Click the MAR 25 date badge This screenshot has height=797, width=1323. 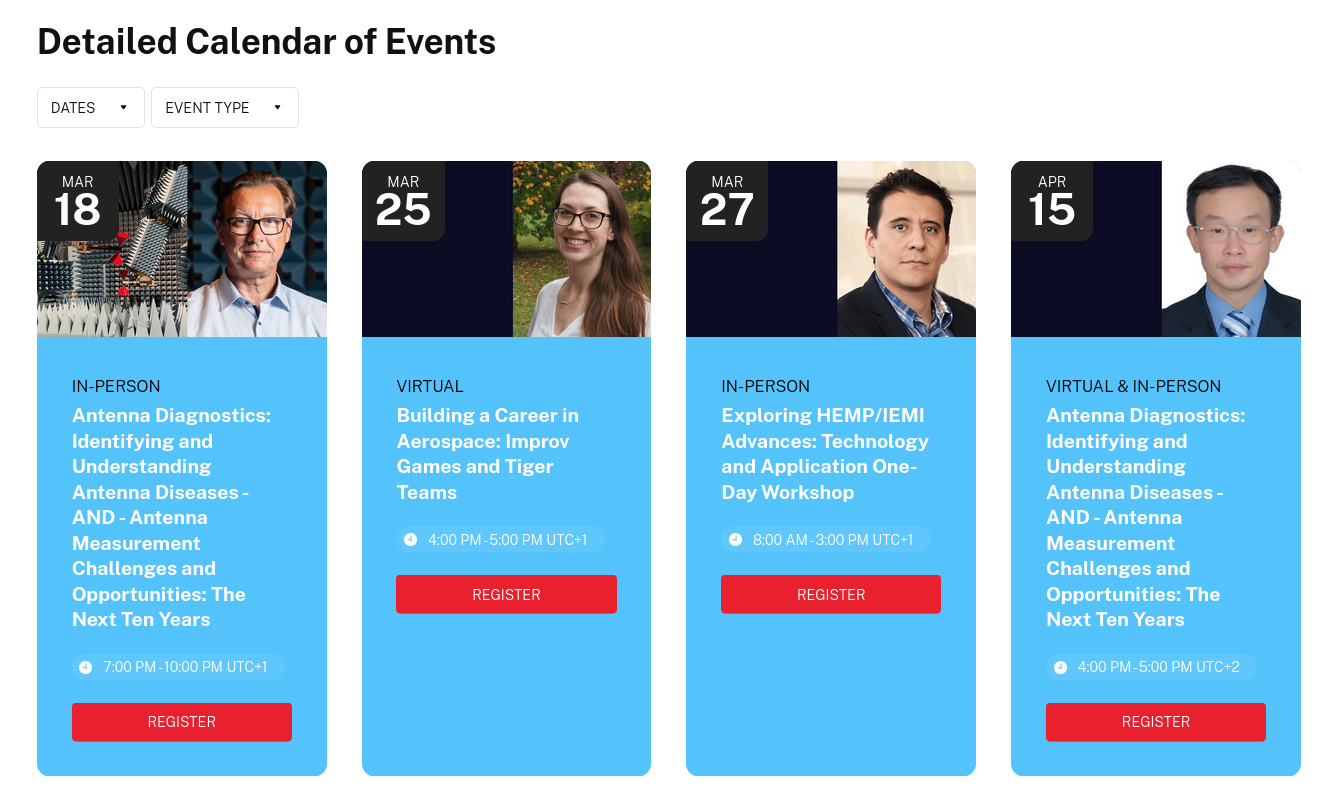click(403, 201)
